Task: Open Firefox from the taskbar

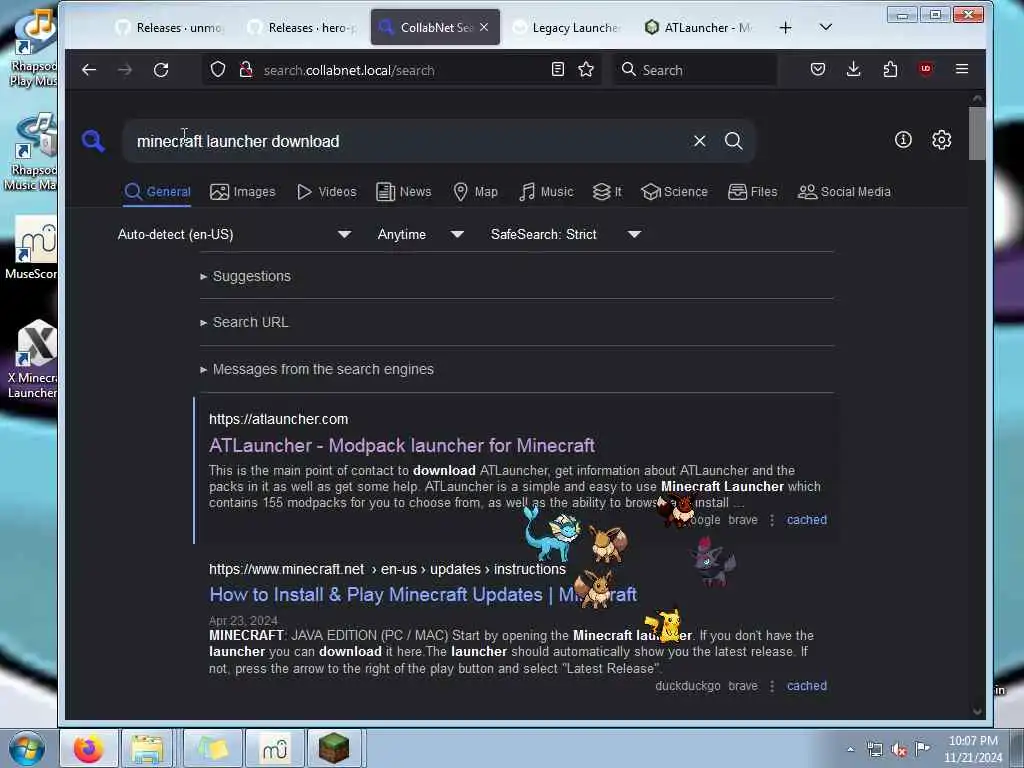Action: pos(89,748)
